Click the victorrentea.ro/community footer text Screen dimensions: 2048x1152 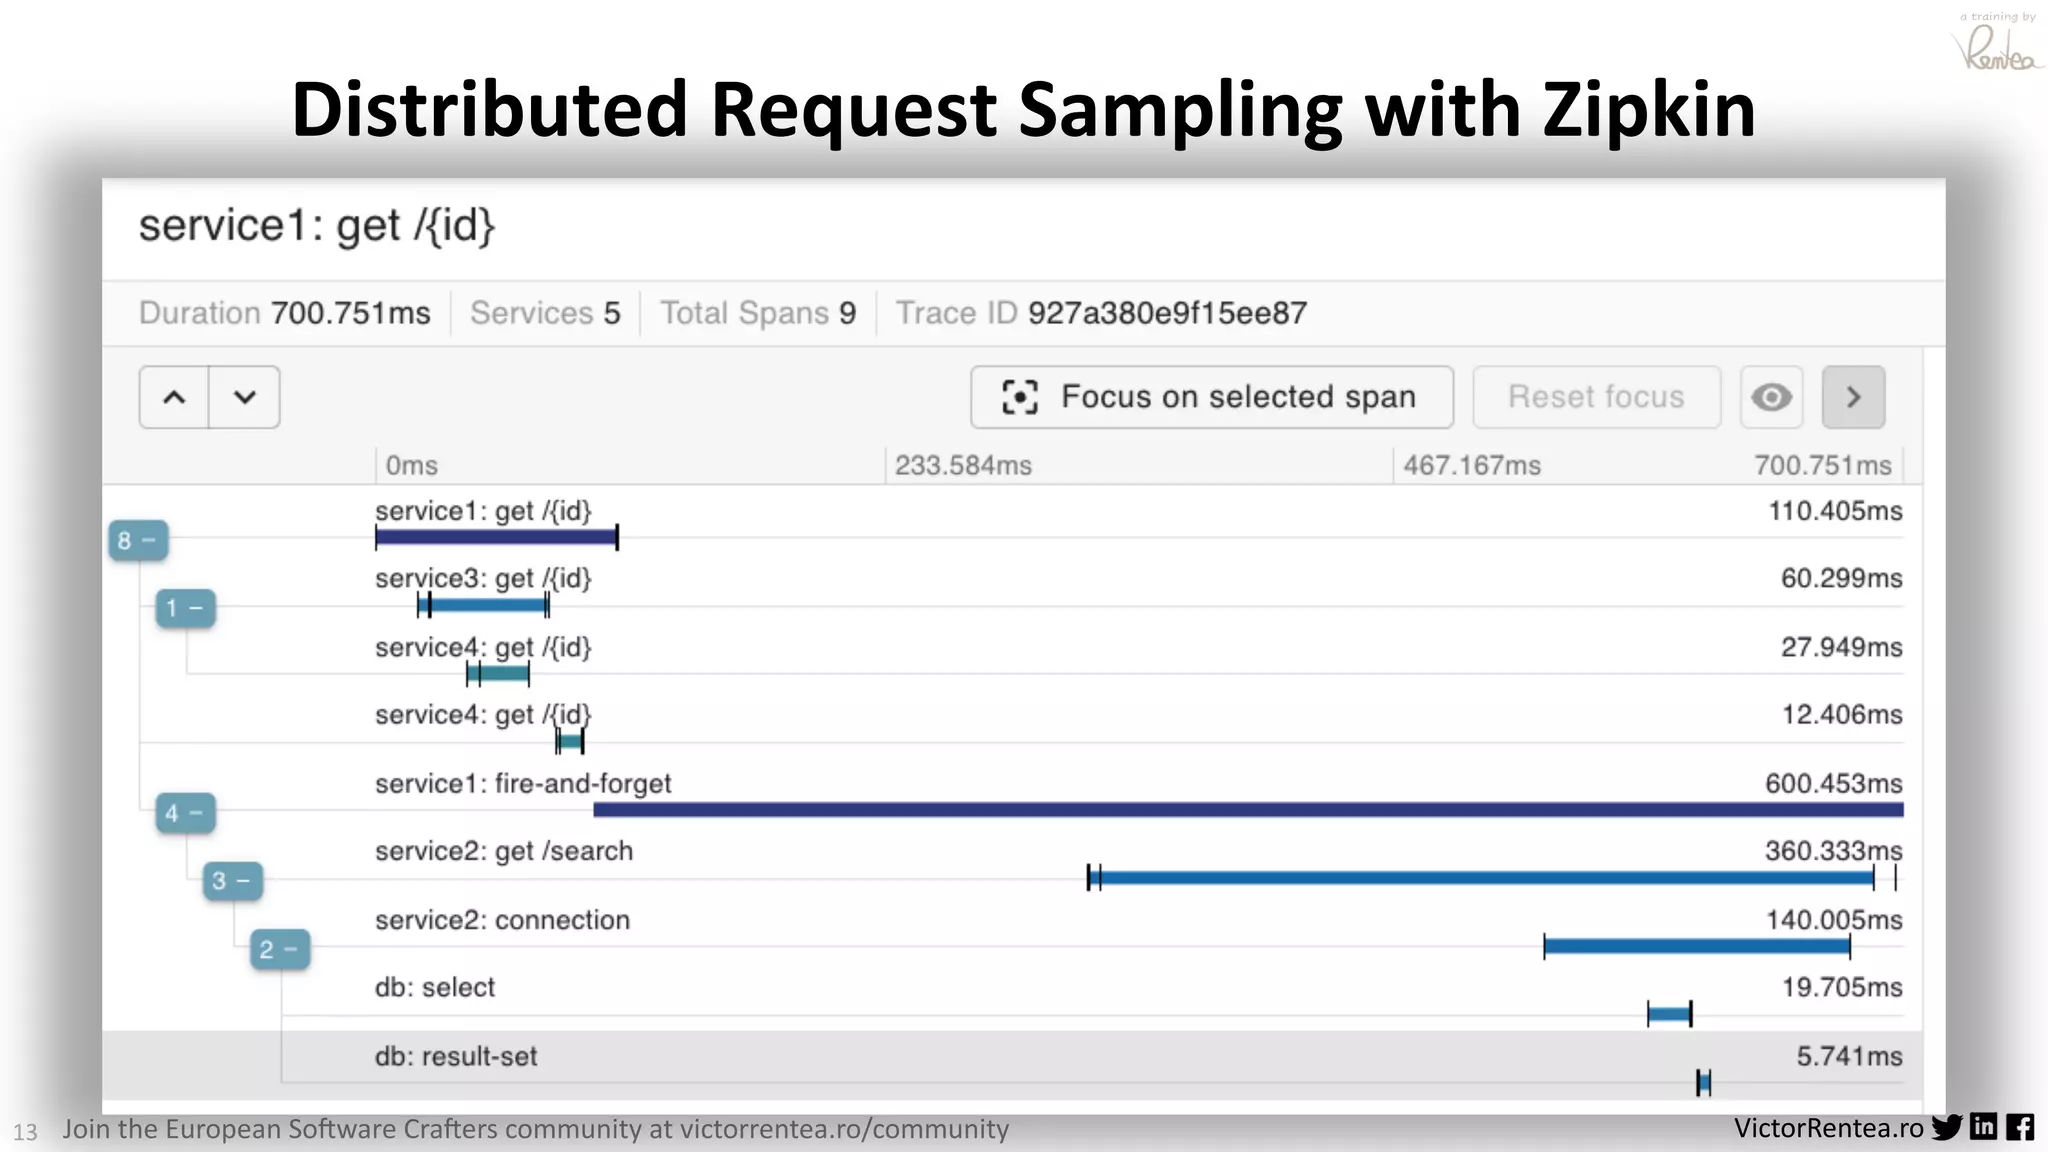pyautogui.click(x=844, y=1129)
